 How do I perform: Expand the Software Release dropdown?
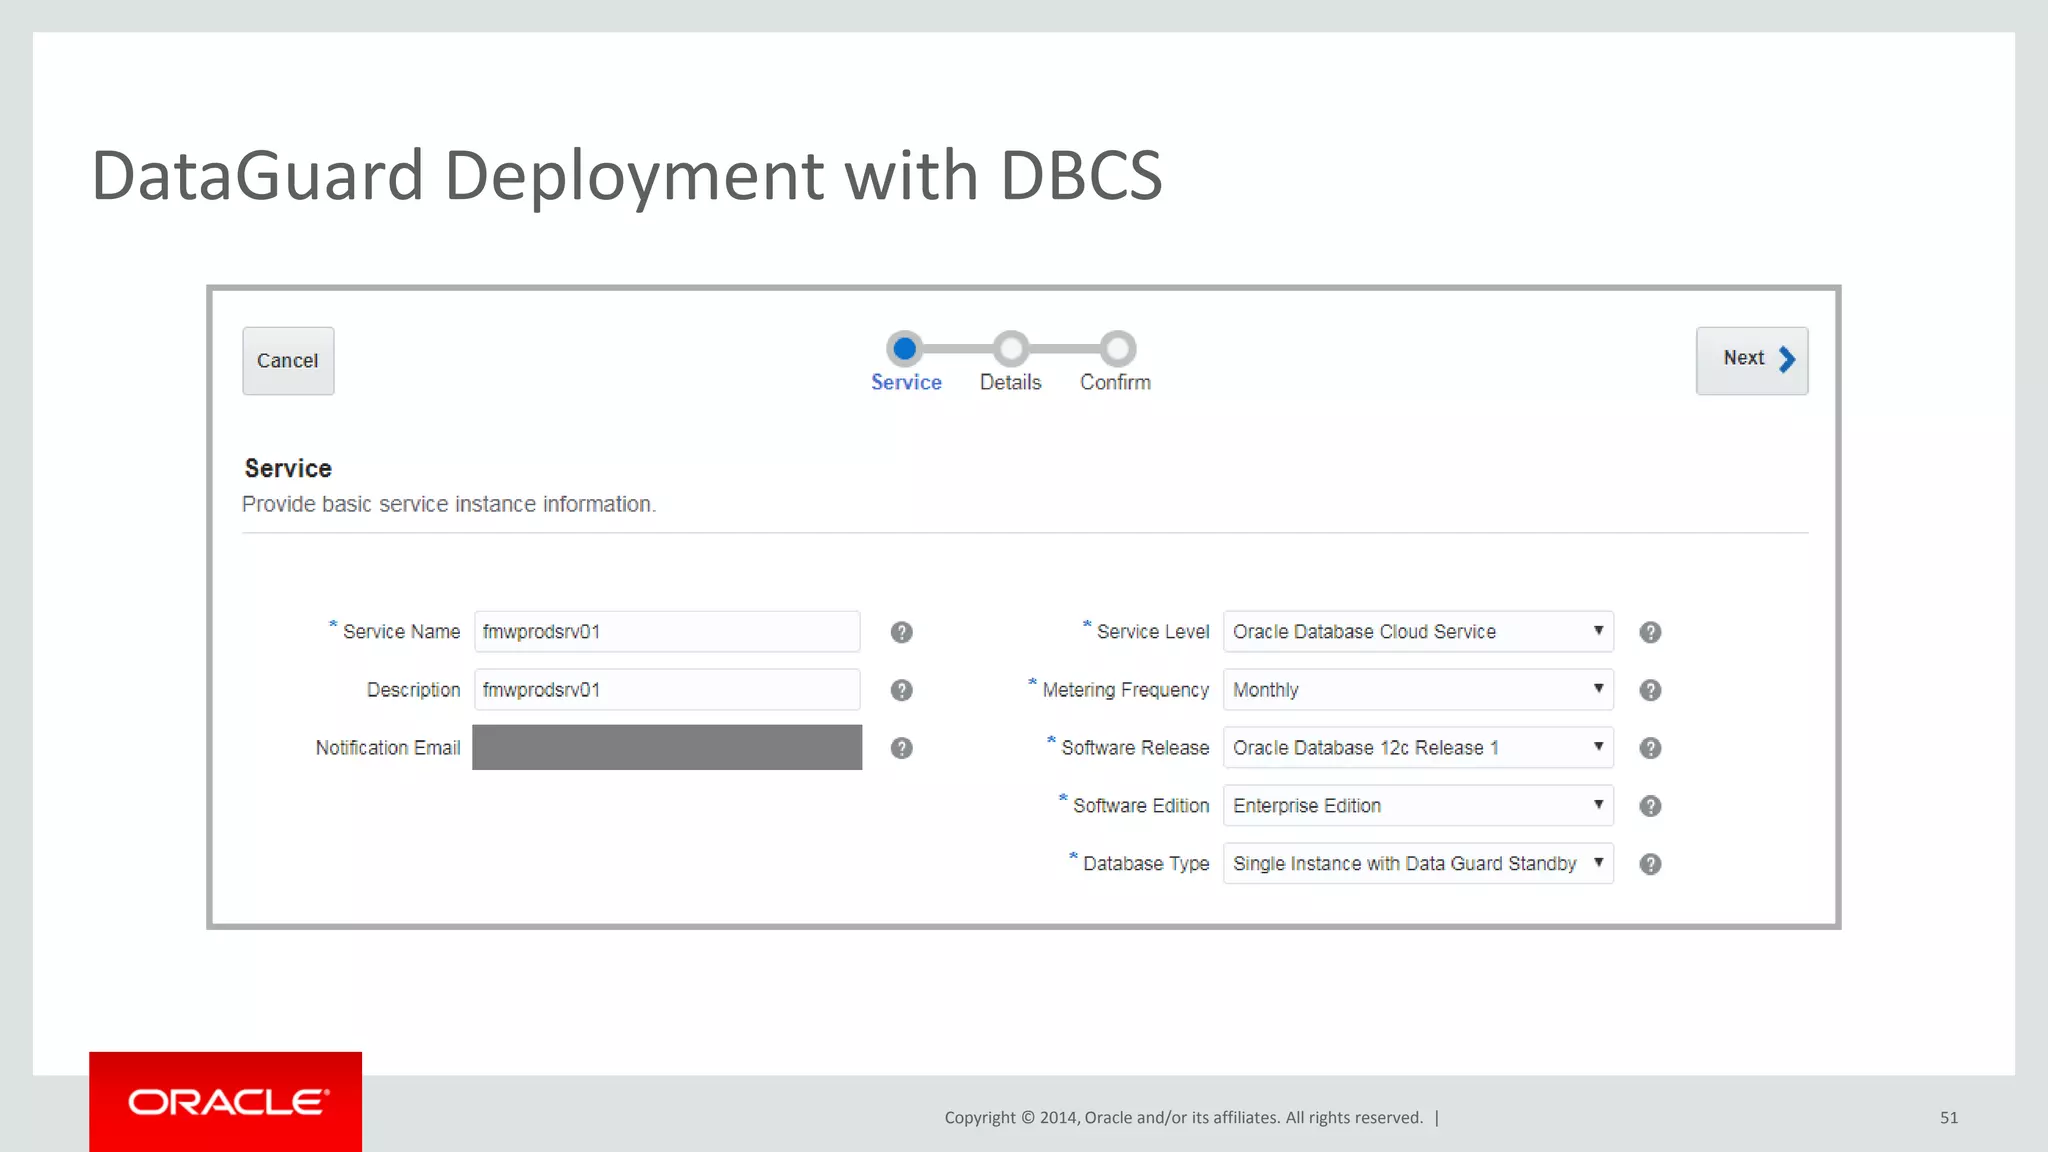1418,748
